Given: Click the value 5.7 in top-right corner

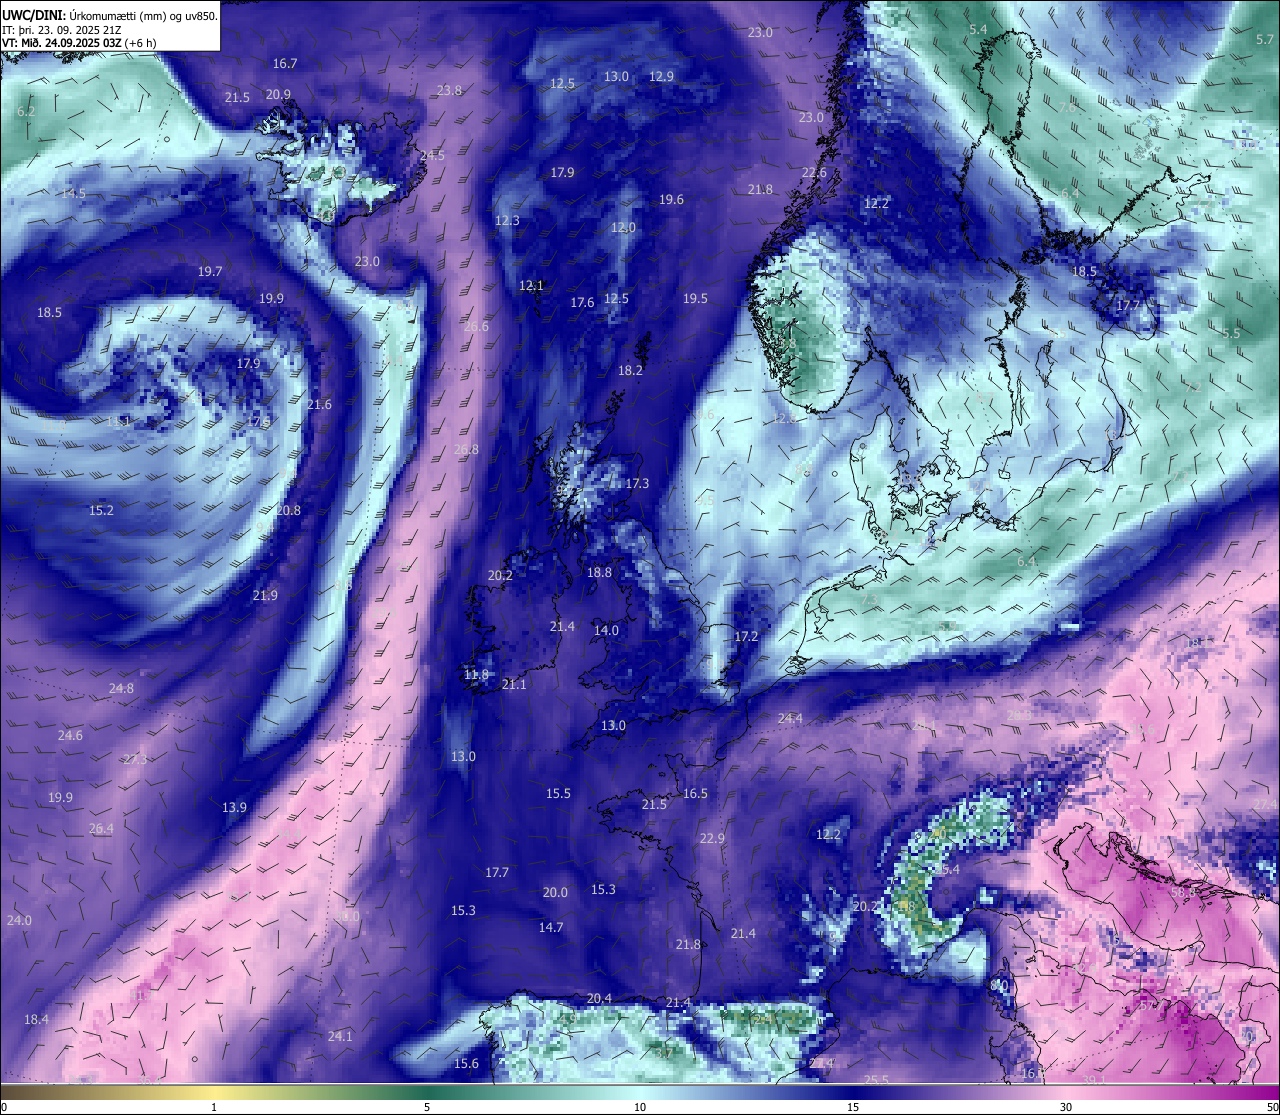Looking at the screenshot, I should pyautogui.click(x=1265, y=40).
